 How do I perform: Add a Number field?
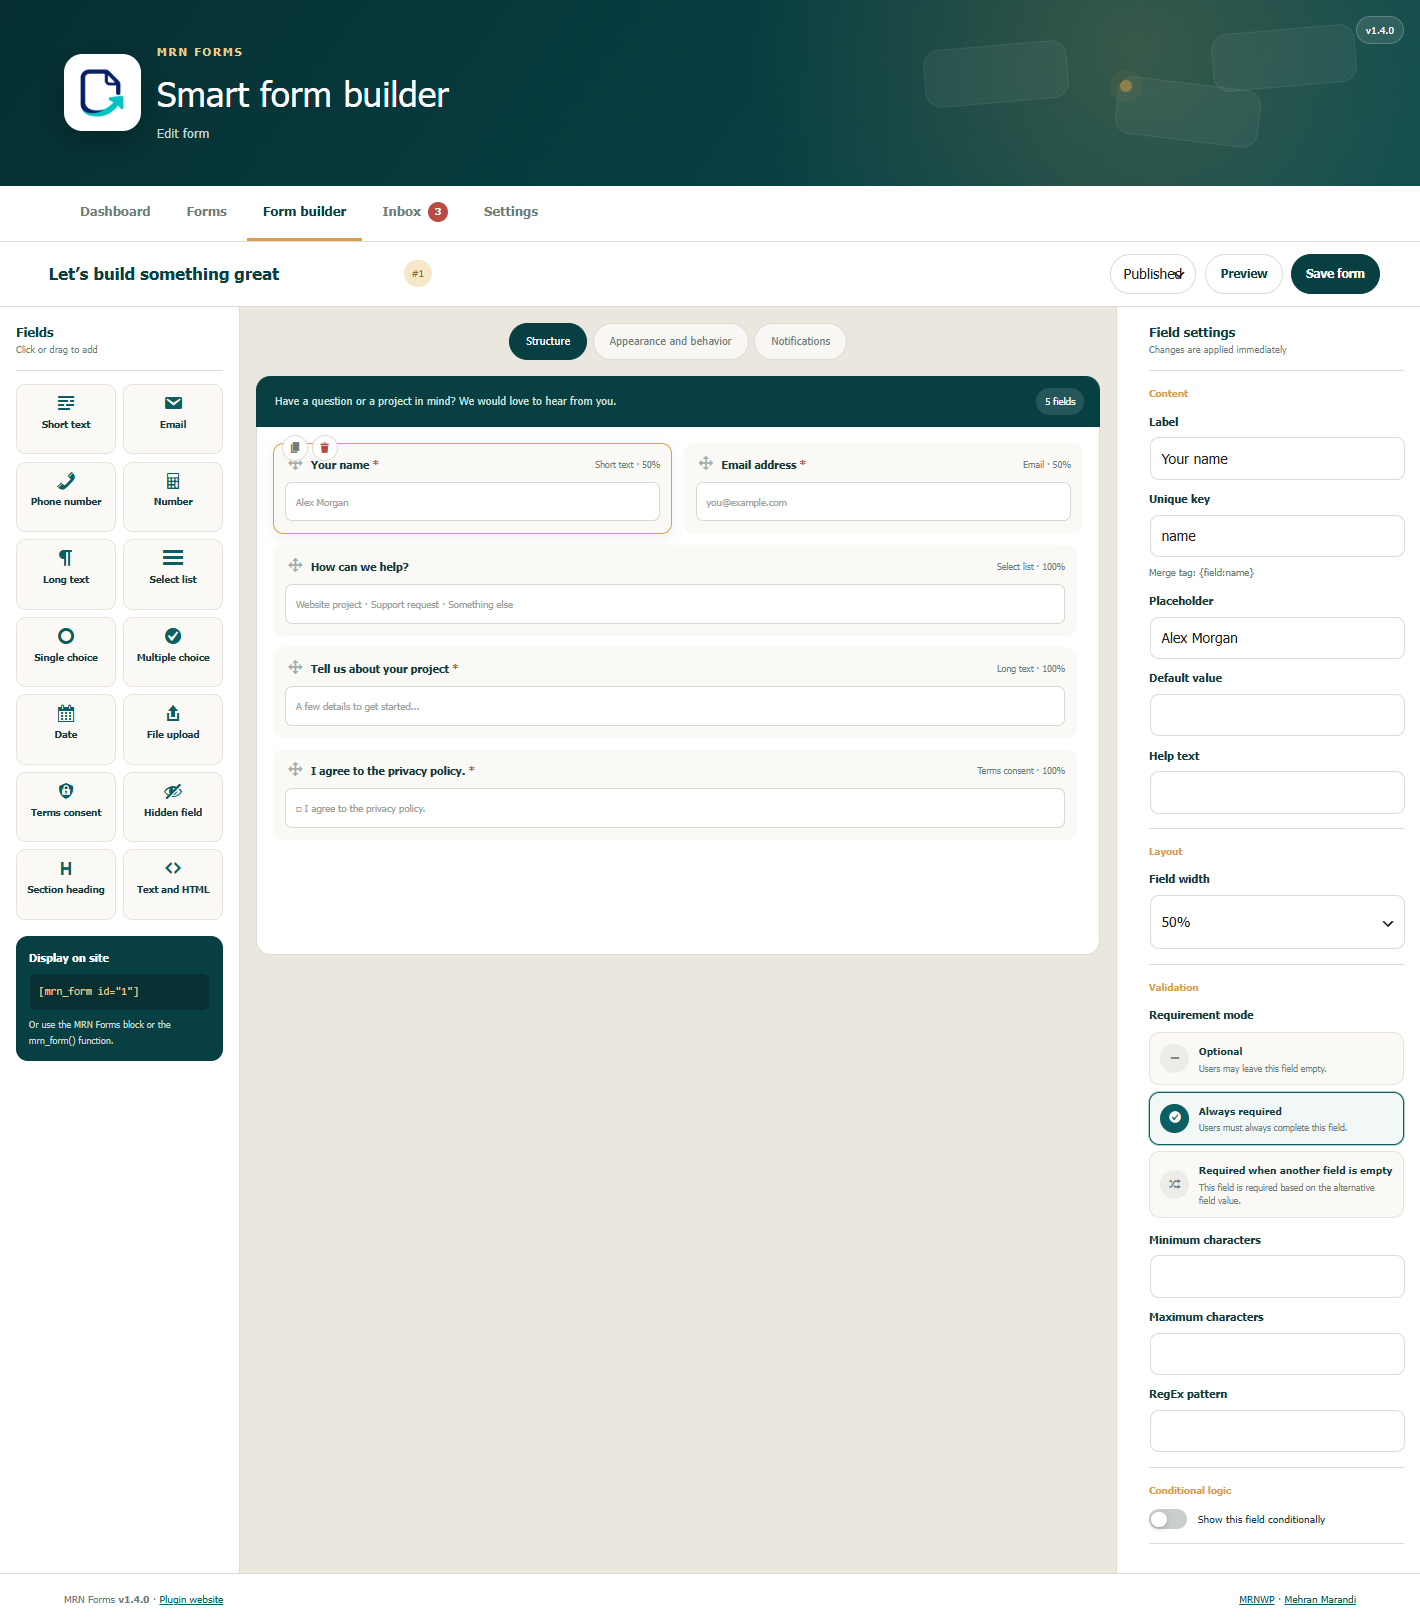[173, 497]
